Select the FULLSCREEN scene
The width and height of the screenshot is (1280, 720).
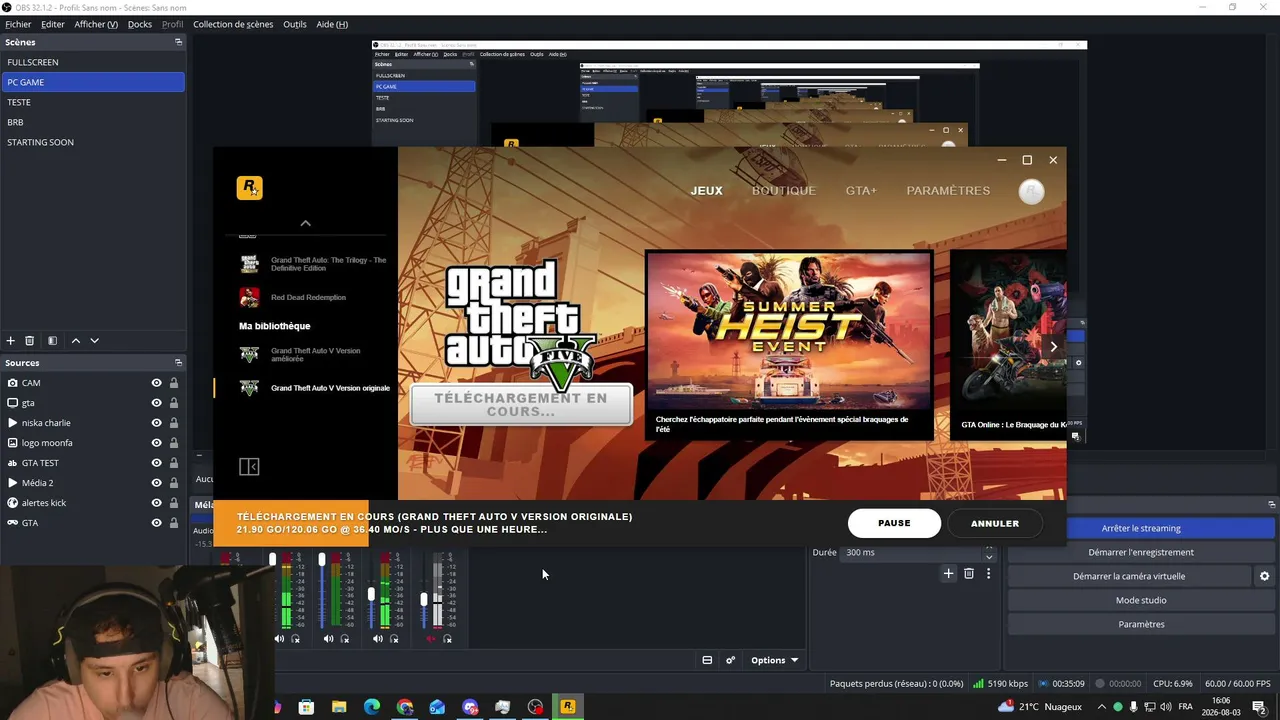[93, 62]
